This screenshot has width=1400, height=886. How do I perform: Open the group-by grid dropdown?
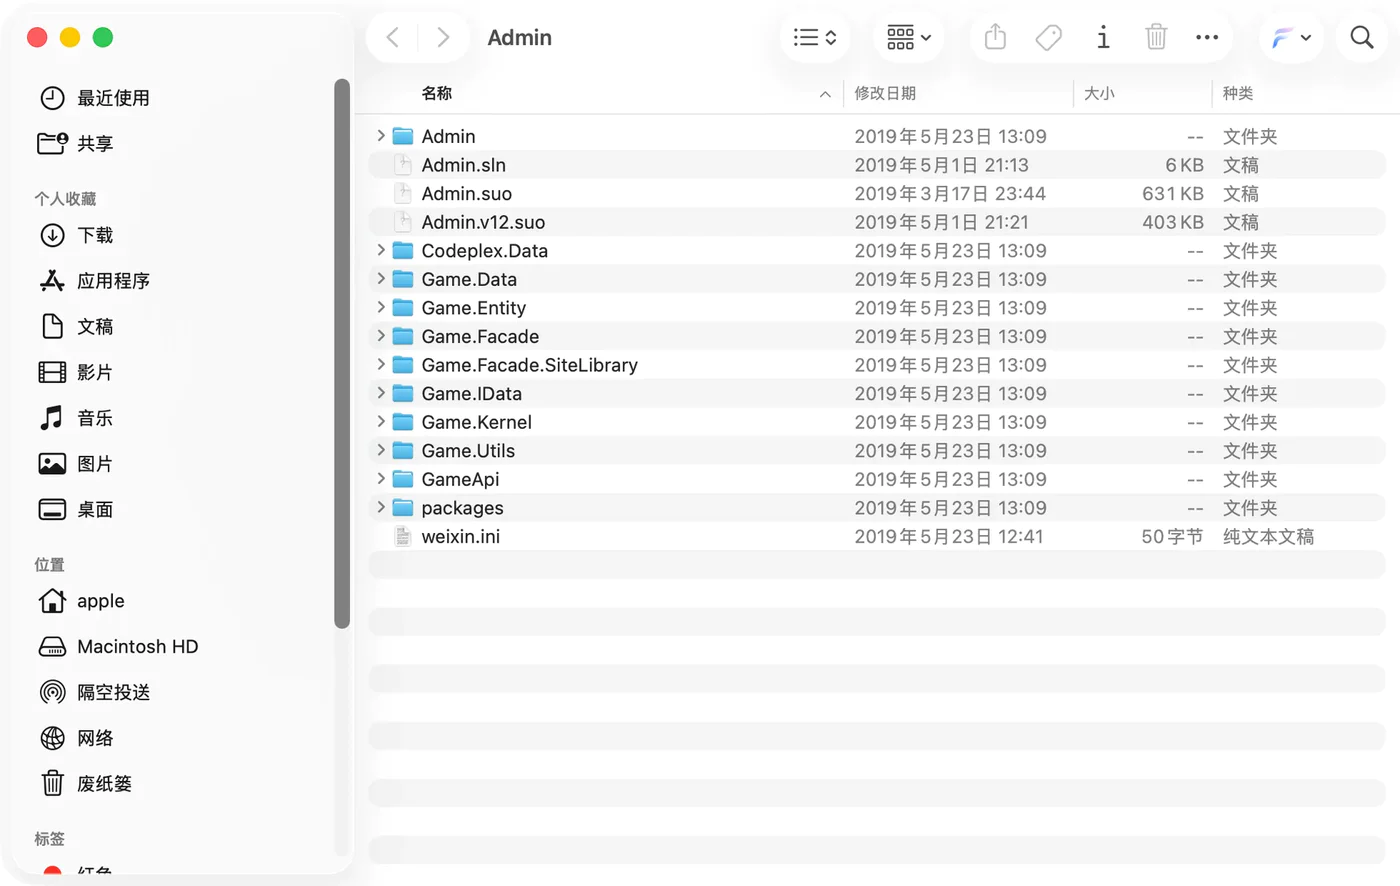point(908,38)
